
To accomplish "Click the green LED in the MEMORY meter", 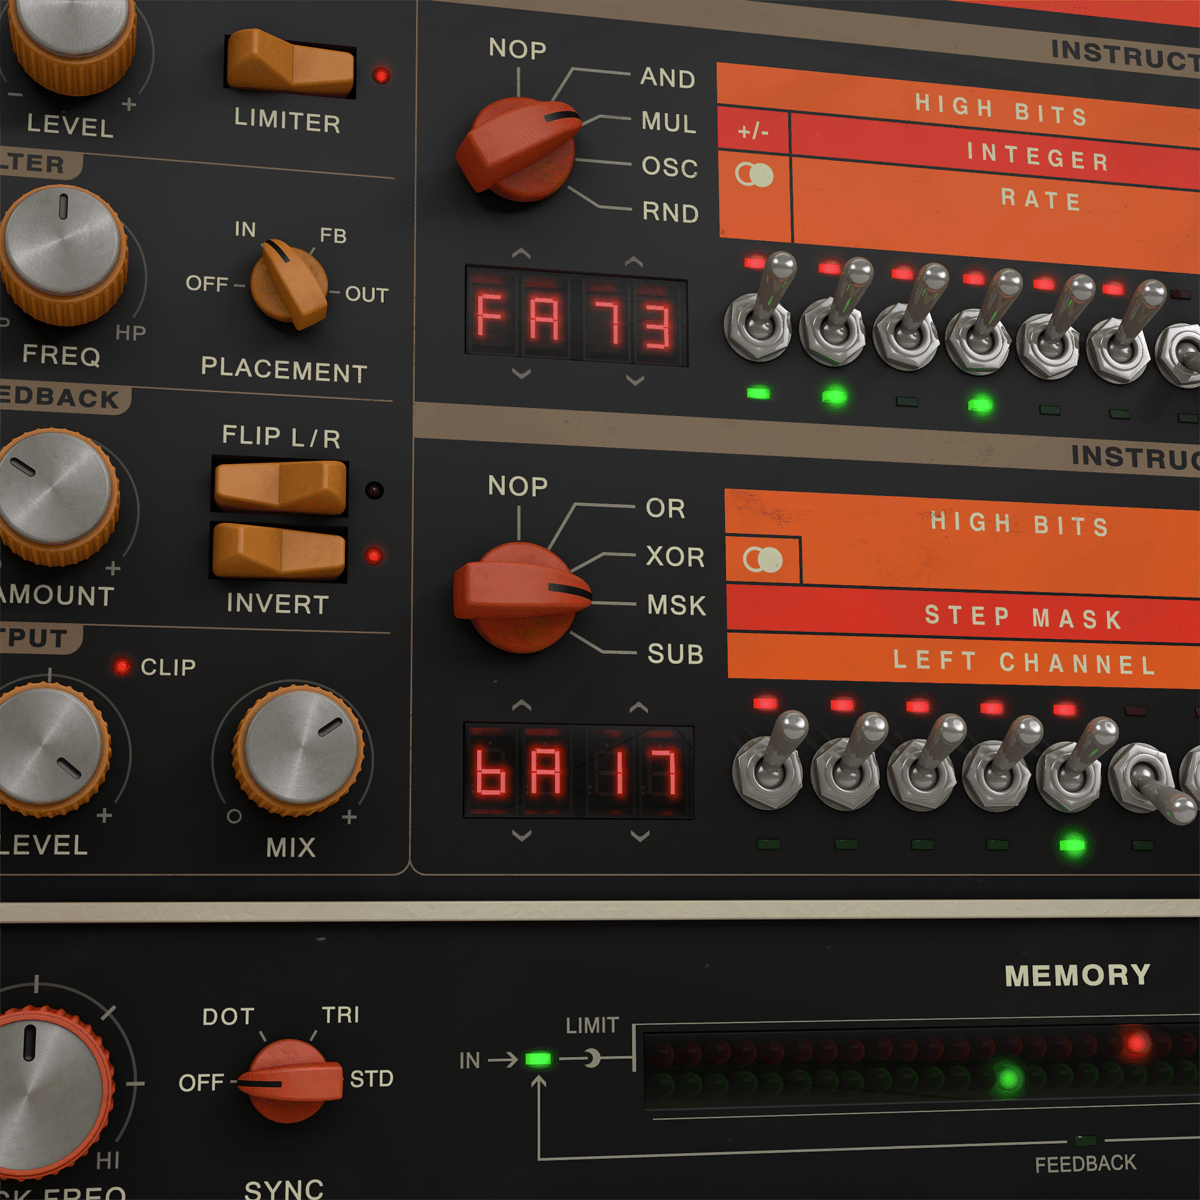I will pyautogui.click(x=1006, y=1077).
